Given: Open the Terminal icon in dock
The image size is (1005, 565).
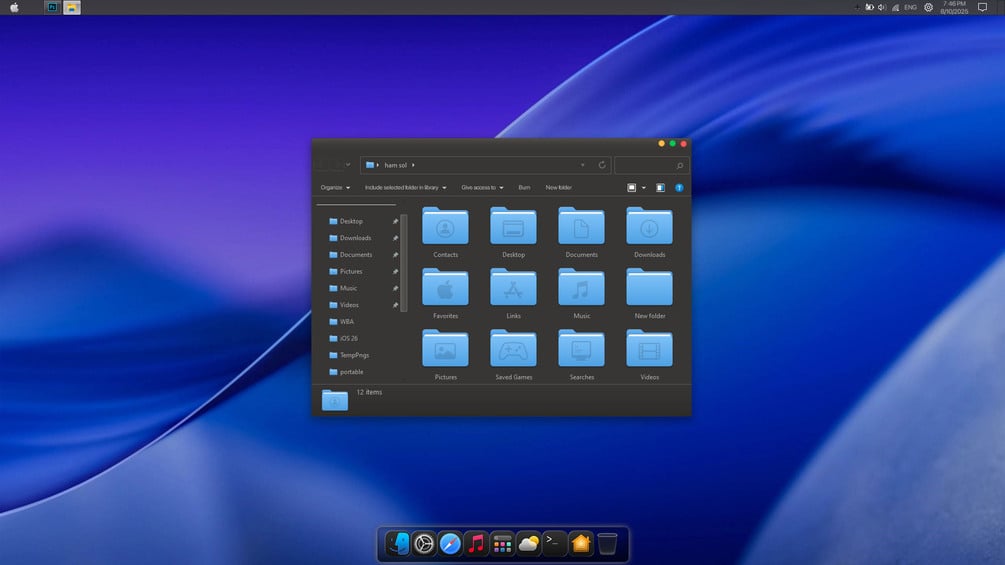Looking at the screenshot, I should point(554,544).
